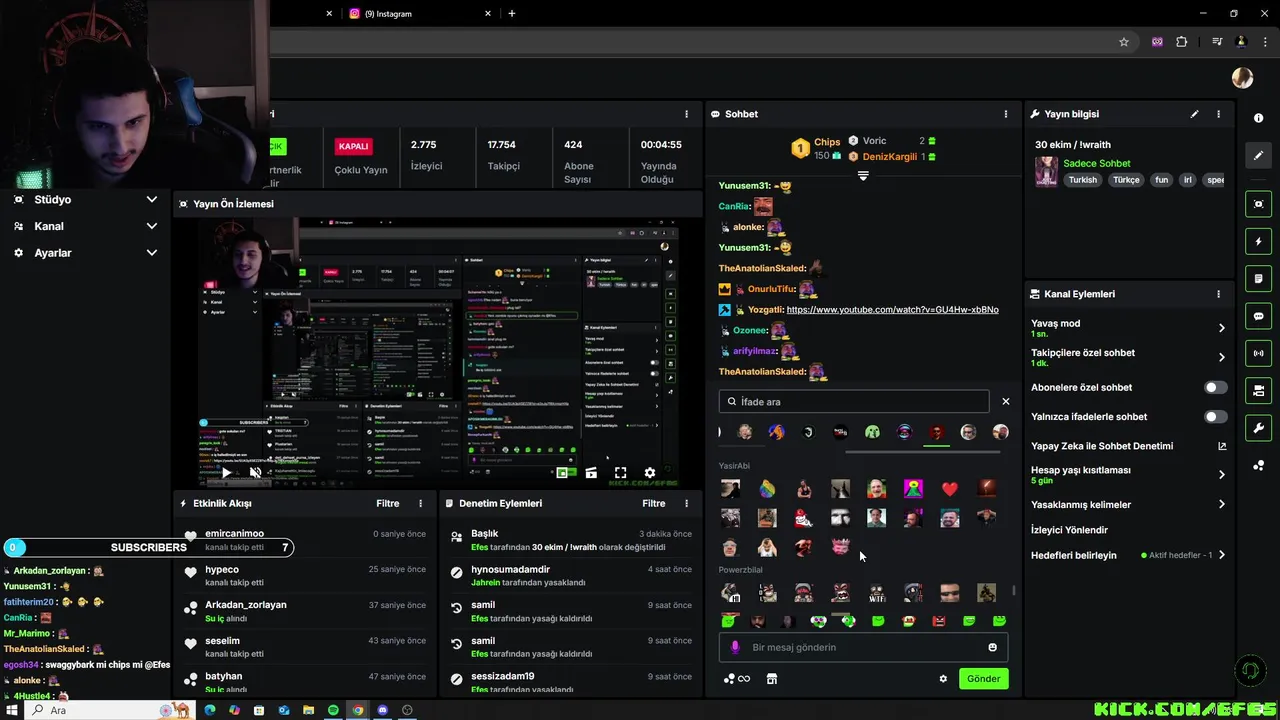Image resolution: width=1280 pixels, height=720 pixels.
Task: Click the pencil edit icon in right sidebar
Action: coord(1258,155)
